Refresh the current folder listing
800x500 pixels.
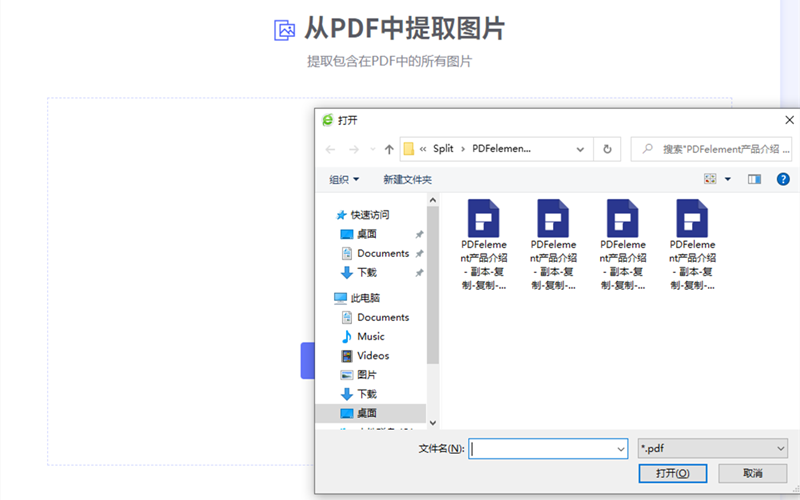(607, 149)
